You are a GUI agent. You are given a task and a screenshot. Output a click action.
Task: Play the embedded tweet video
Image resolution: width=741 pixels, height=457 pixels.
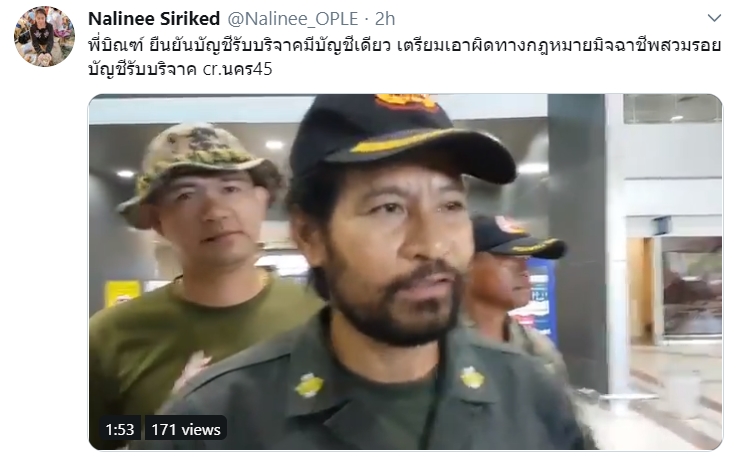[x=405, y=272]
